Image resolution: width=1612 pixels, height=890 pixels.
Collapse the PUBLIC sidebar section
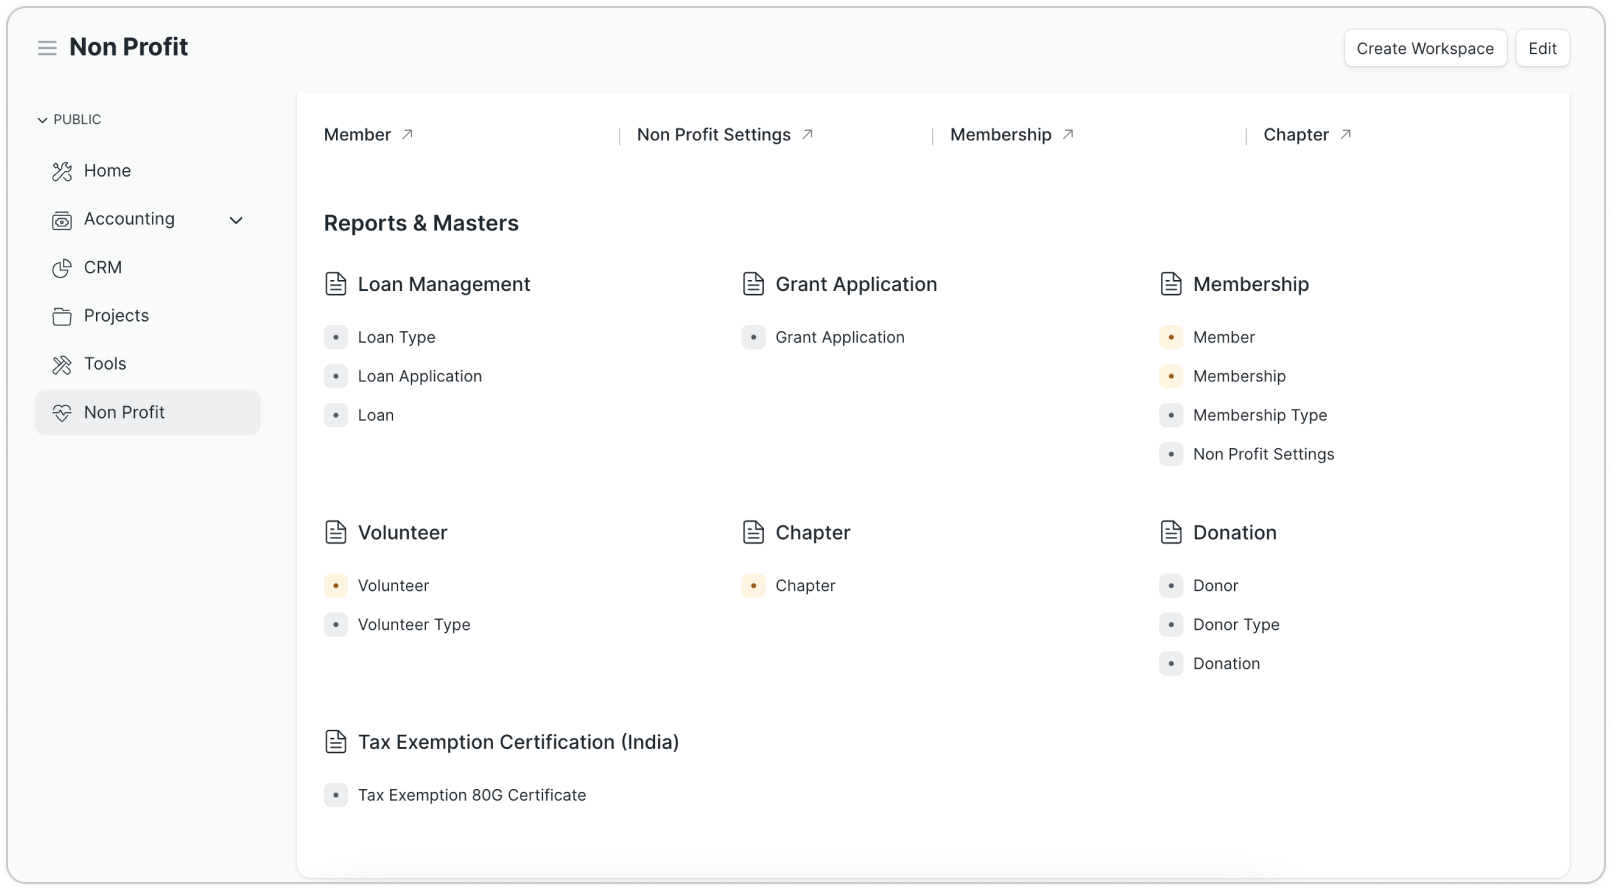pyautogui.click(x=43, y=120)
